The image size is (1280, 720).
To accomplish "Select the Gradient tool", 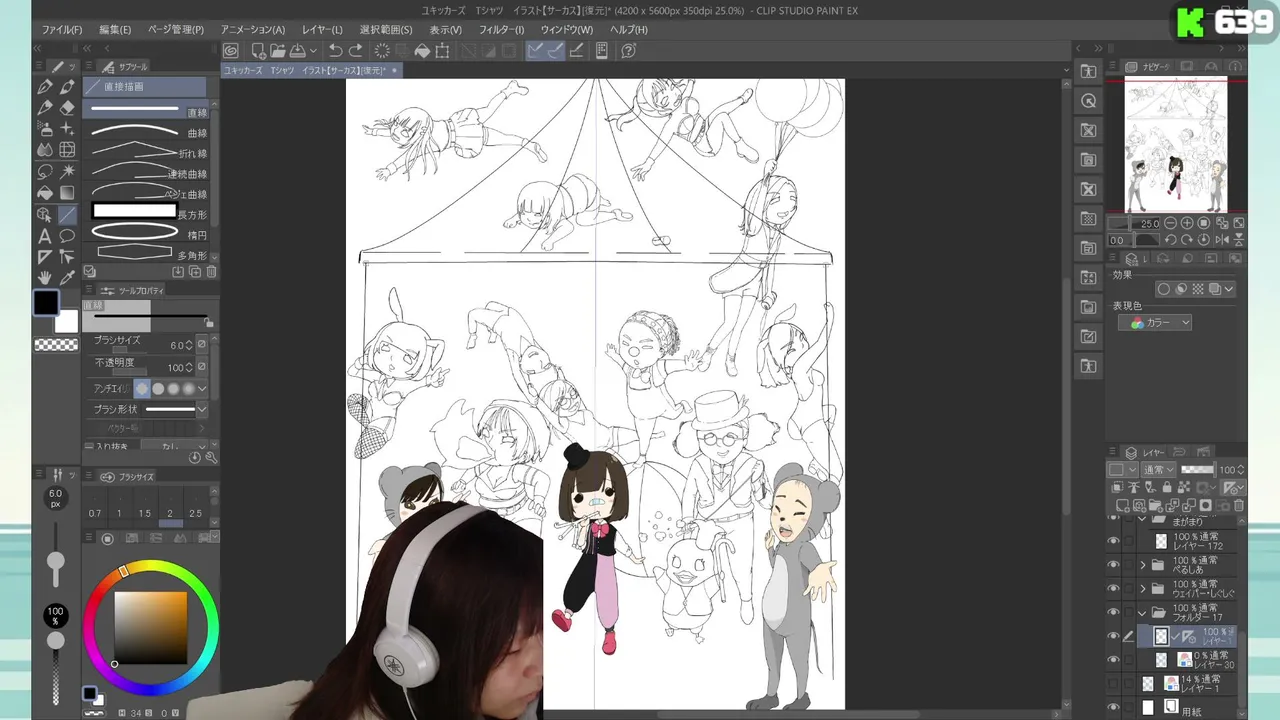I will click(67, 193).
